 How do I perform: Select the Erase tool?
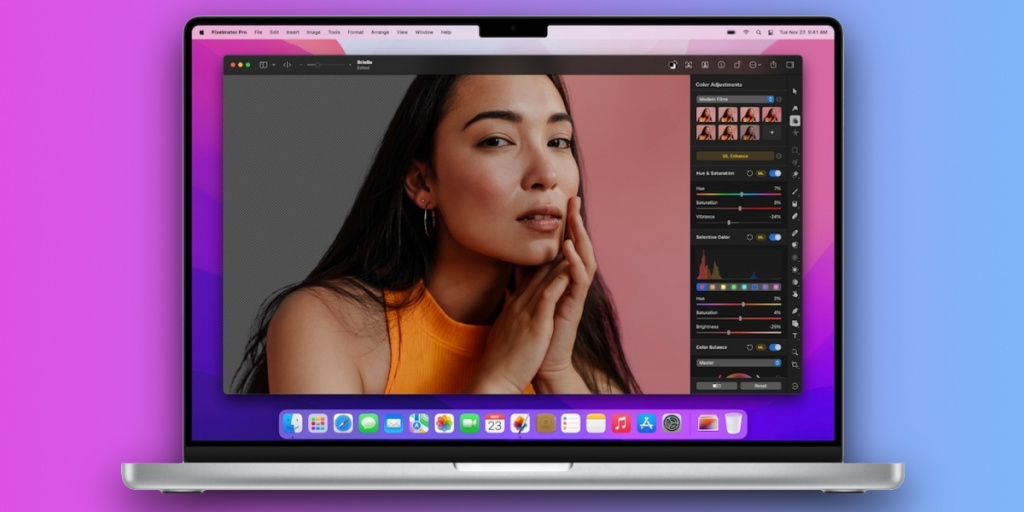(795, 216)
